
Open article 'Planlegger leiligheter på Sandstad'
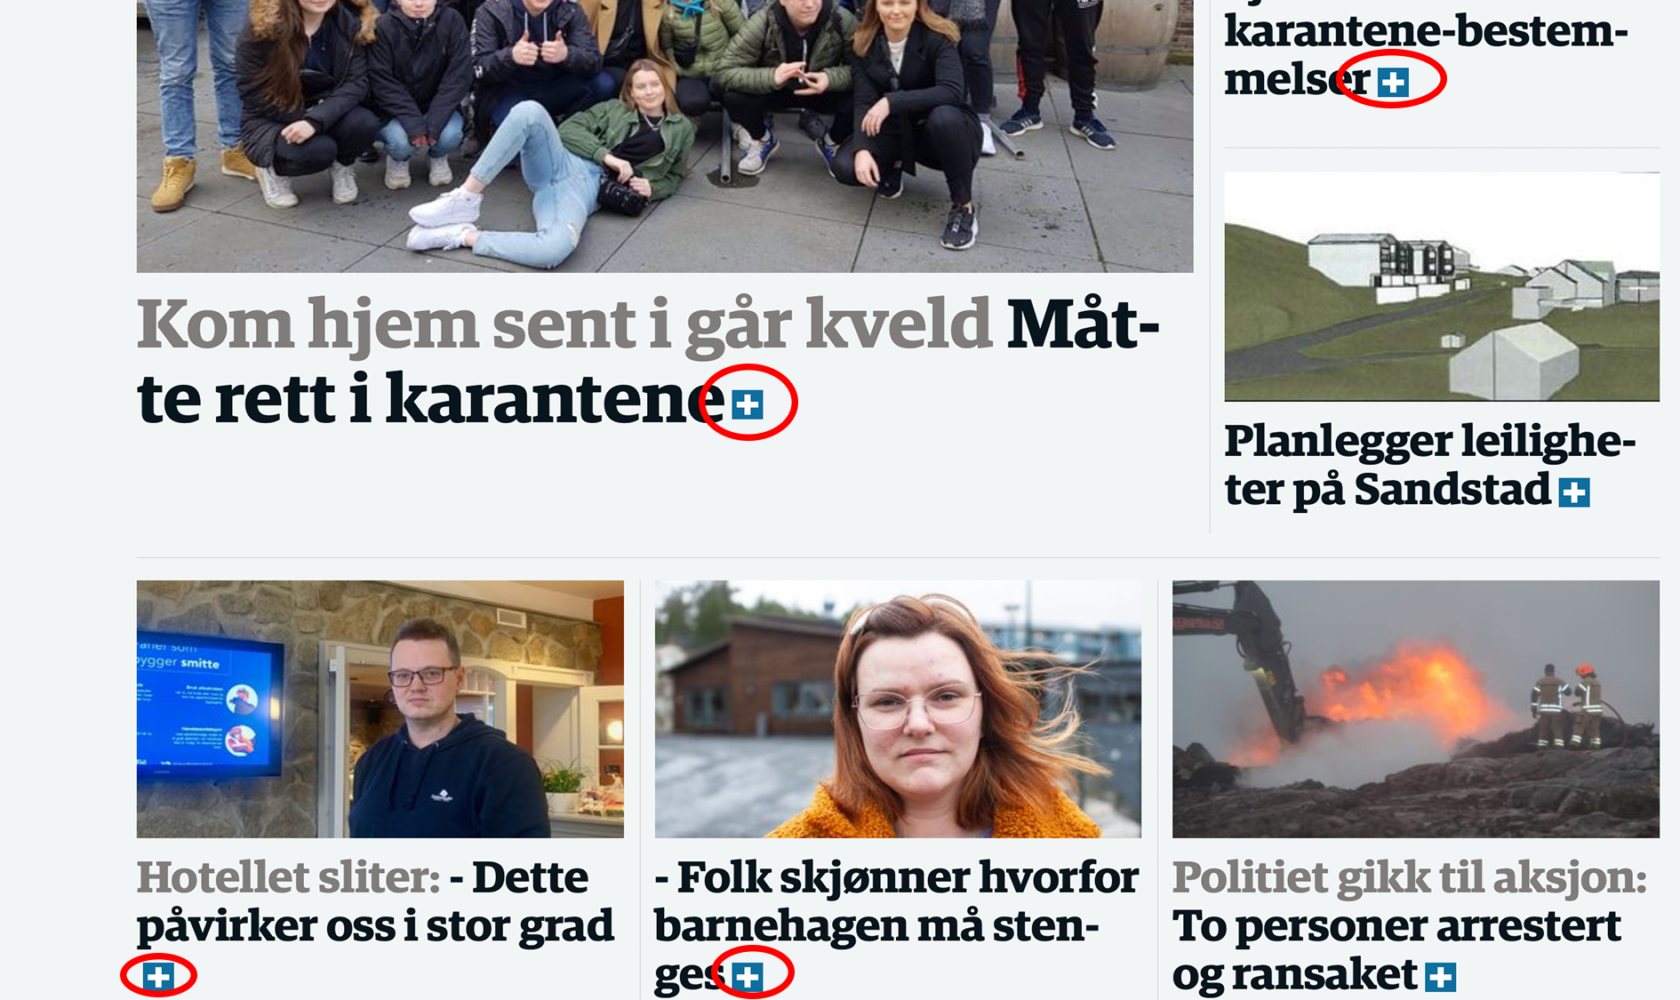[1430, 465]
